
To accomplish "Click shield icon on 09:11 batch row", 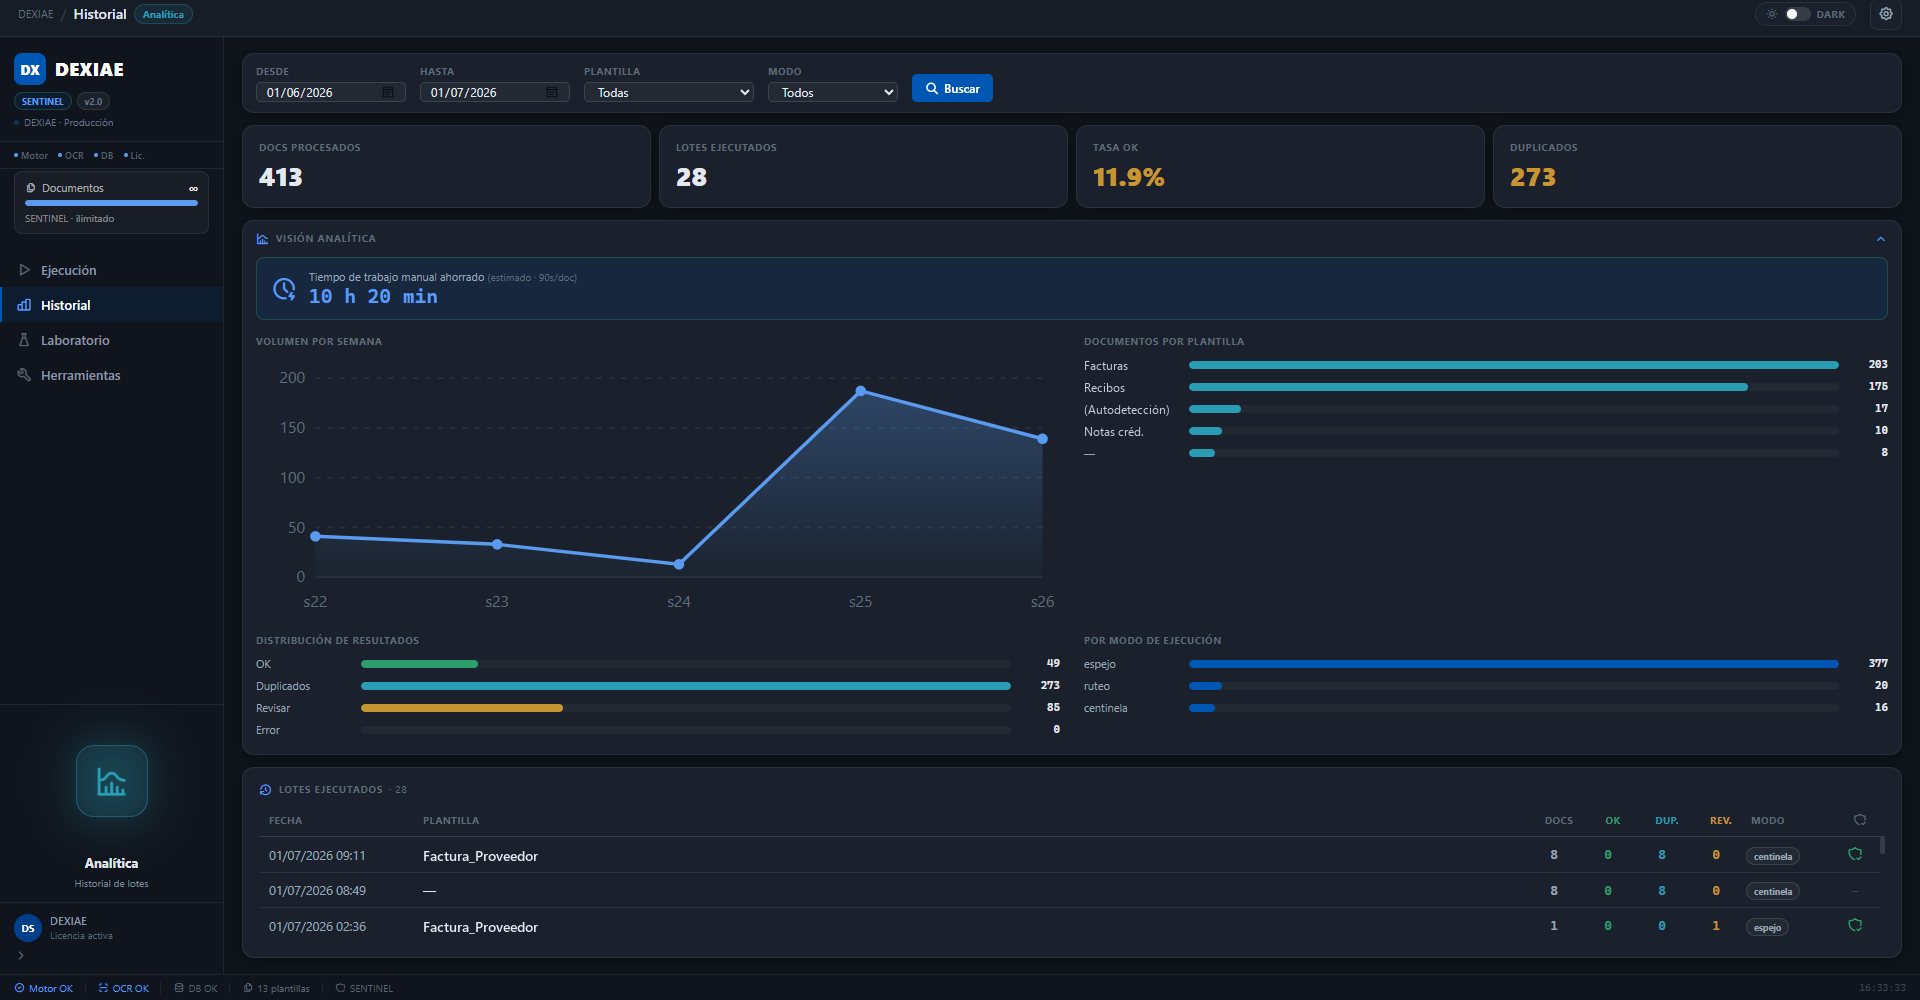I will [1855, 854].
